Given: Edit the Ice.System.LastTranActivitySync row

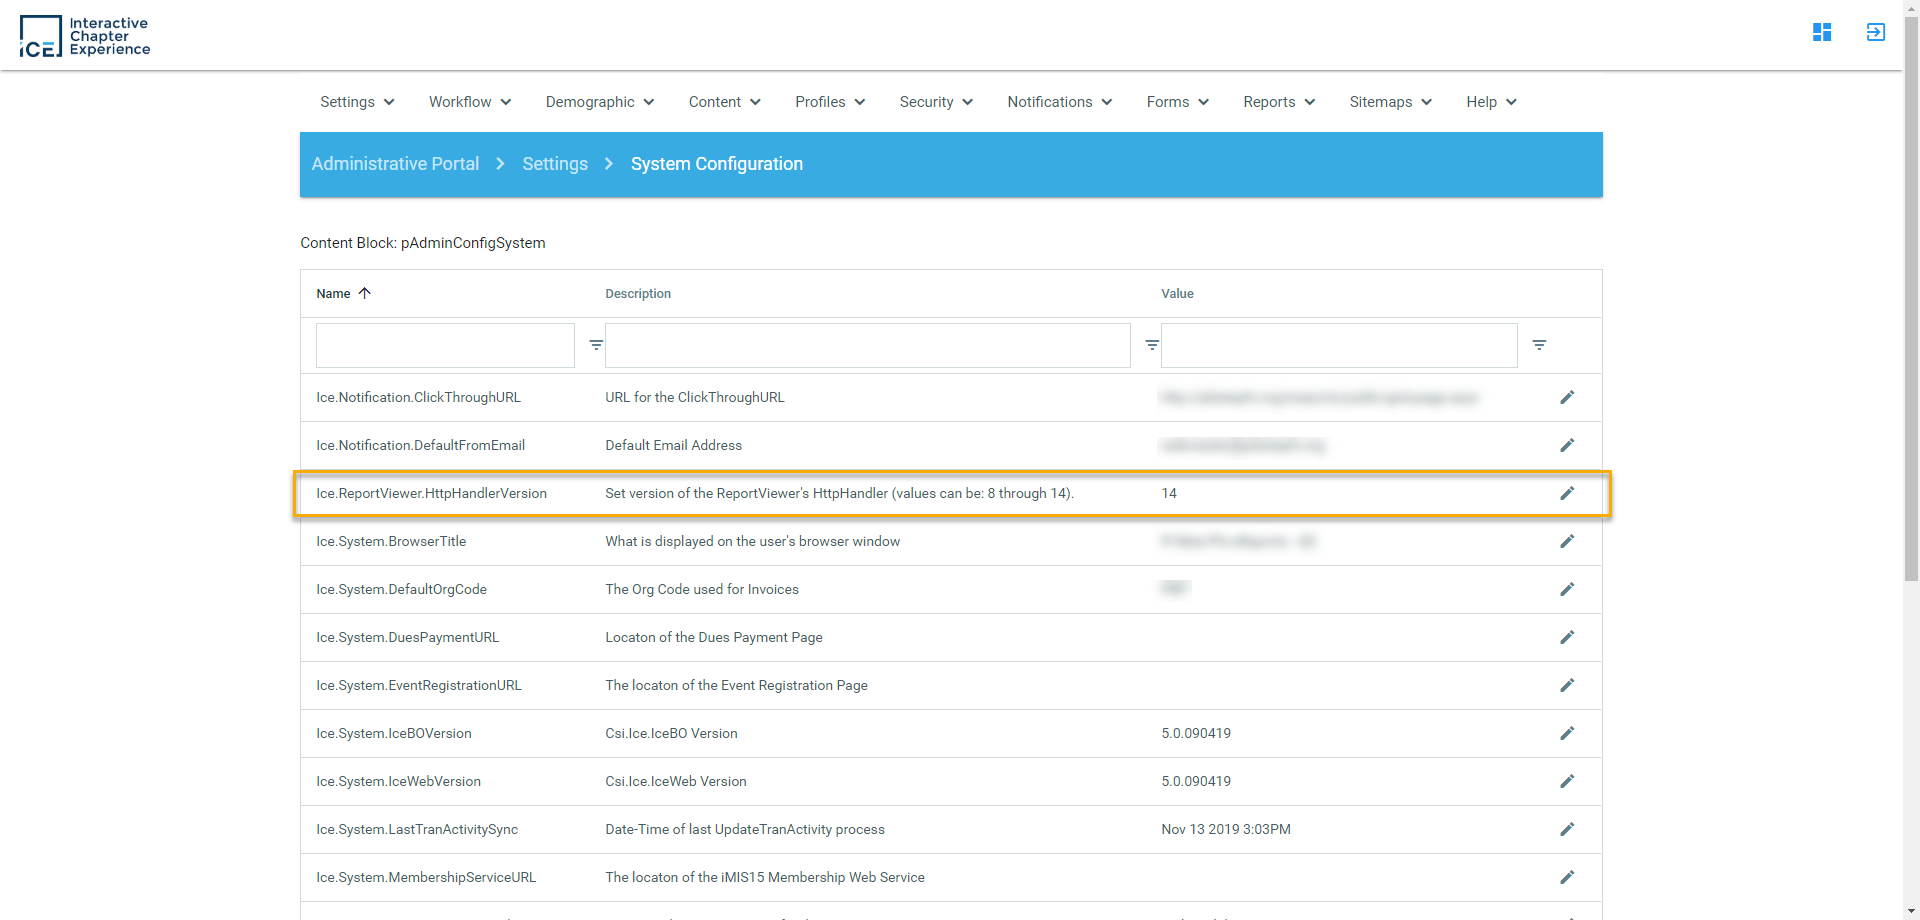Looking at the screenshot, I should (x=1566, y=829).
